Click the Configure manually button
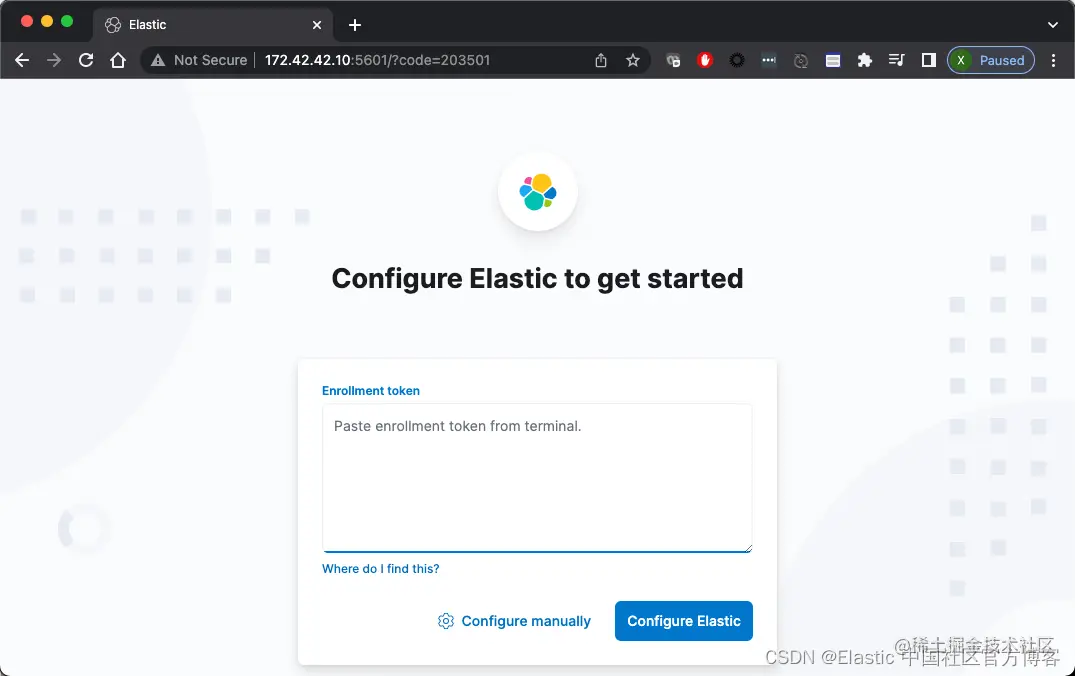Image resolution: width=1075 pixels, height=676 pixels. [x=514, y=621]
